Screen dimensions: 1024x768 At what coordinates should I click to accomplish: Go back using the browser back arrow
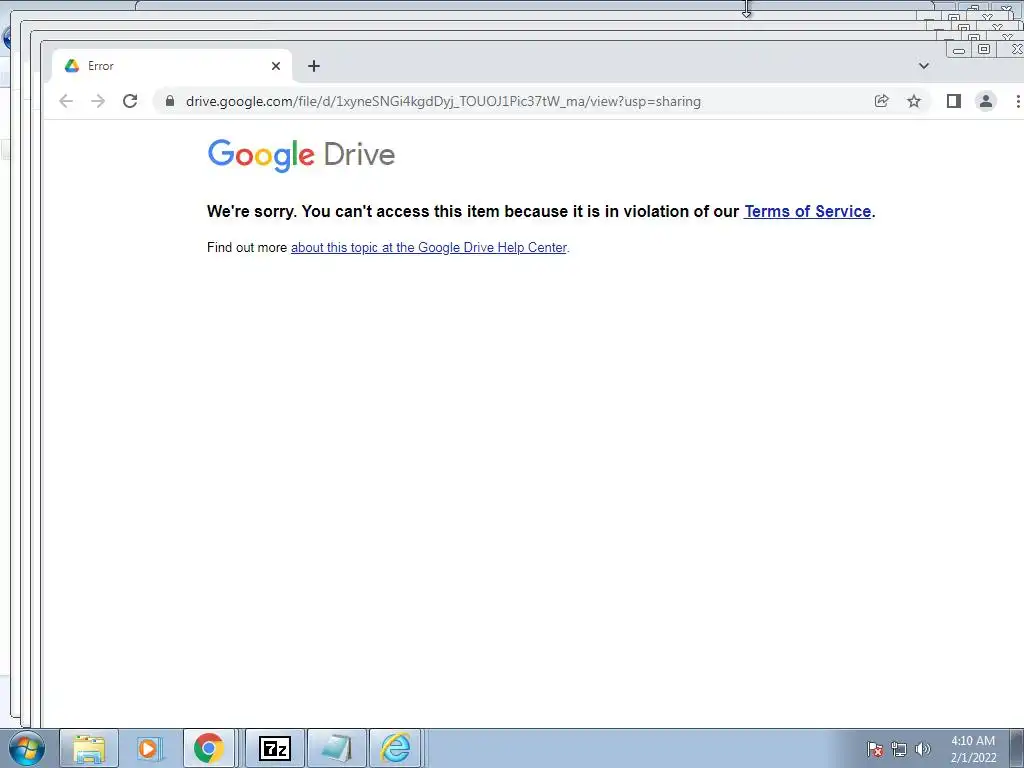tap(66, 101)
